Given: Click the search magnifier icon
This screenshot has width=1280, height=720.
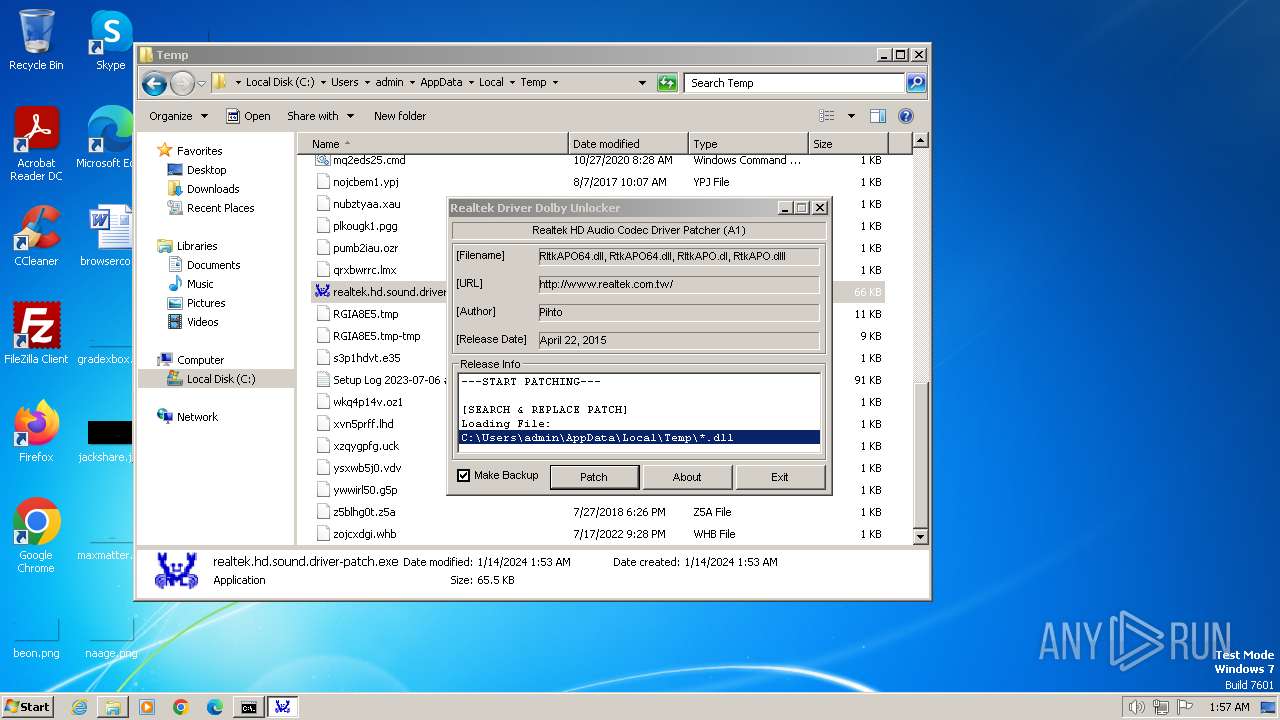Looking at the screenshot, I should click(x=915, y=83).
